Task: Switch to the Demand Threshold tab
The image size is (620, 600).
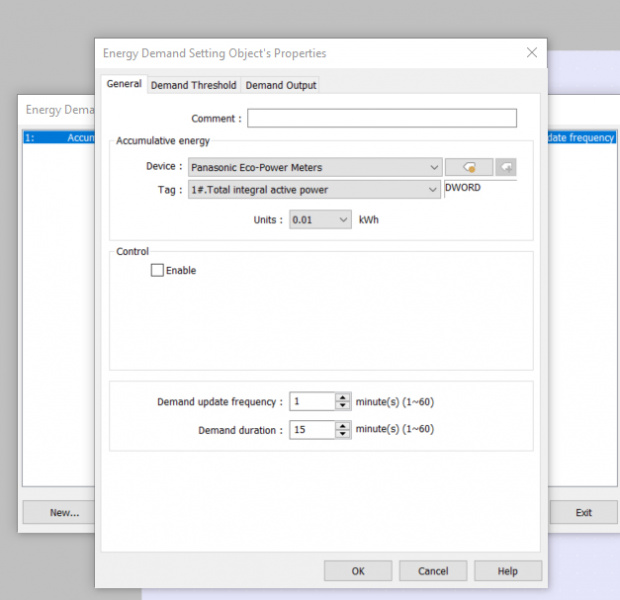Action: pyautogui.click(x=193, y=86)
